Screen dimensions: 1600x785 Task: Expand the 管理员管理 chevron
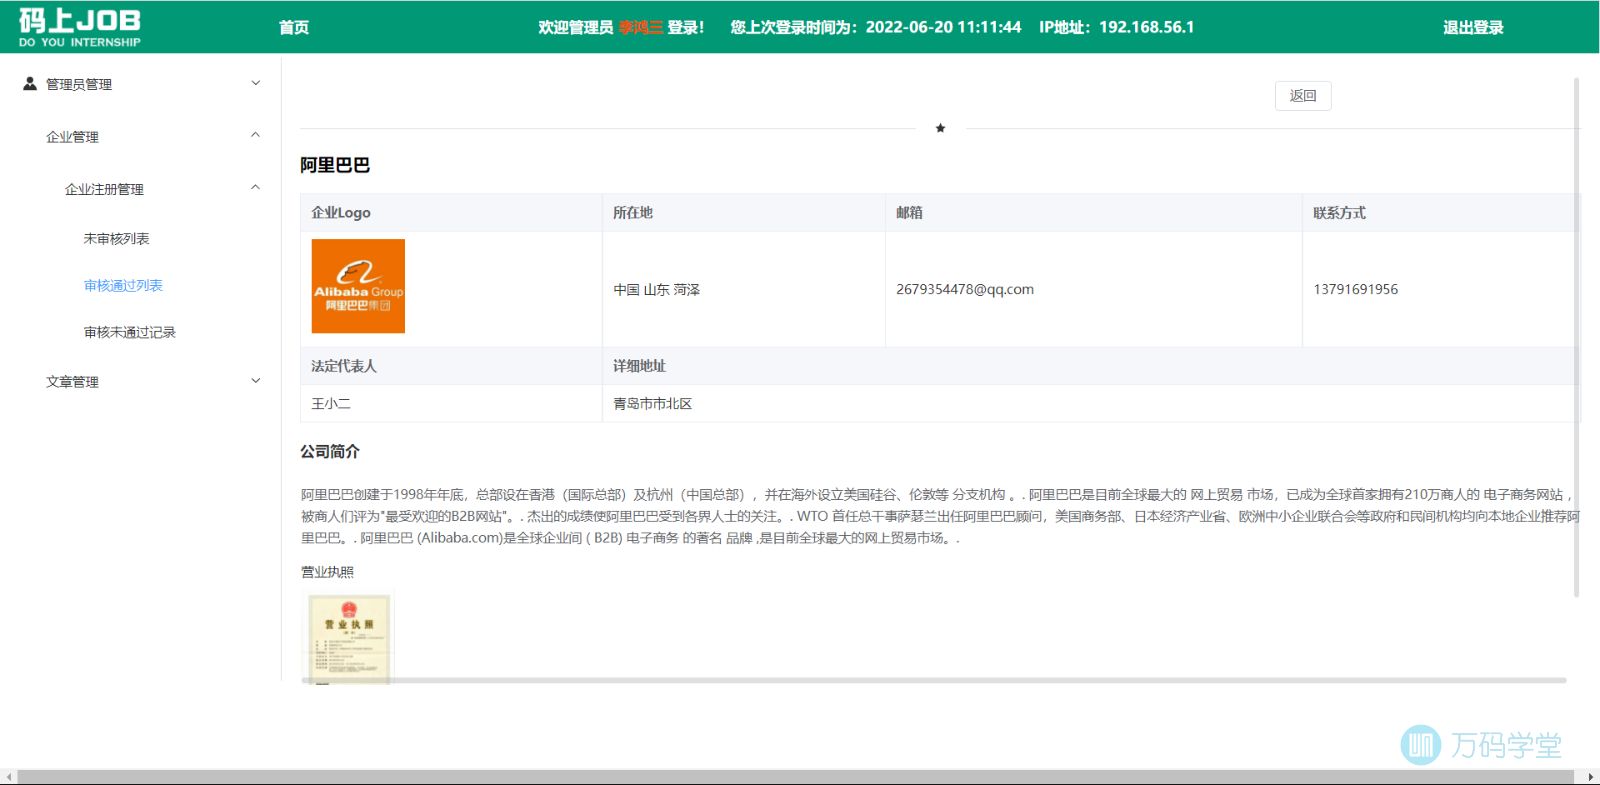(256, 83)
